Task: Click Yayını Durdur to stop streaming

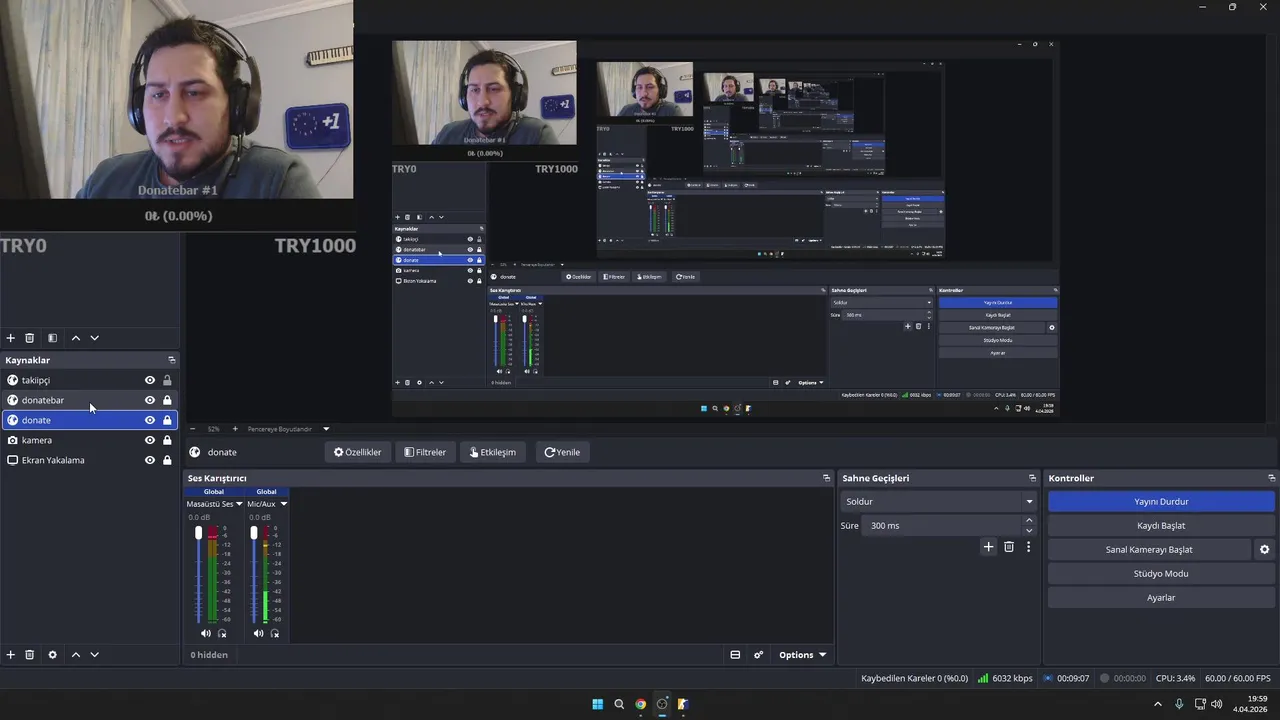Action: 1161,502
